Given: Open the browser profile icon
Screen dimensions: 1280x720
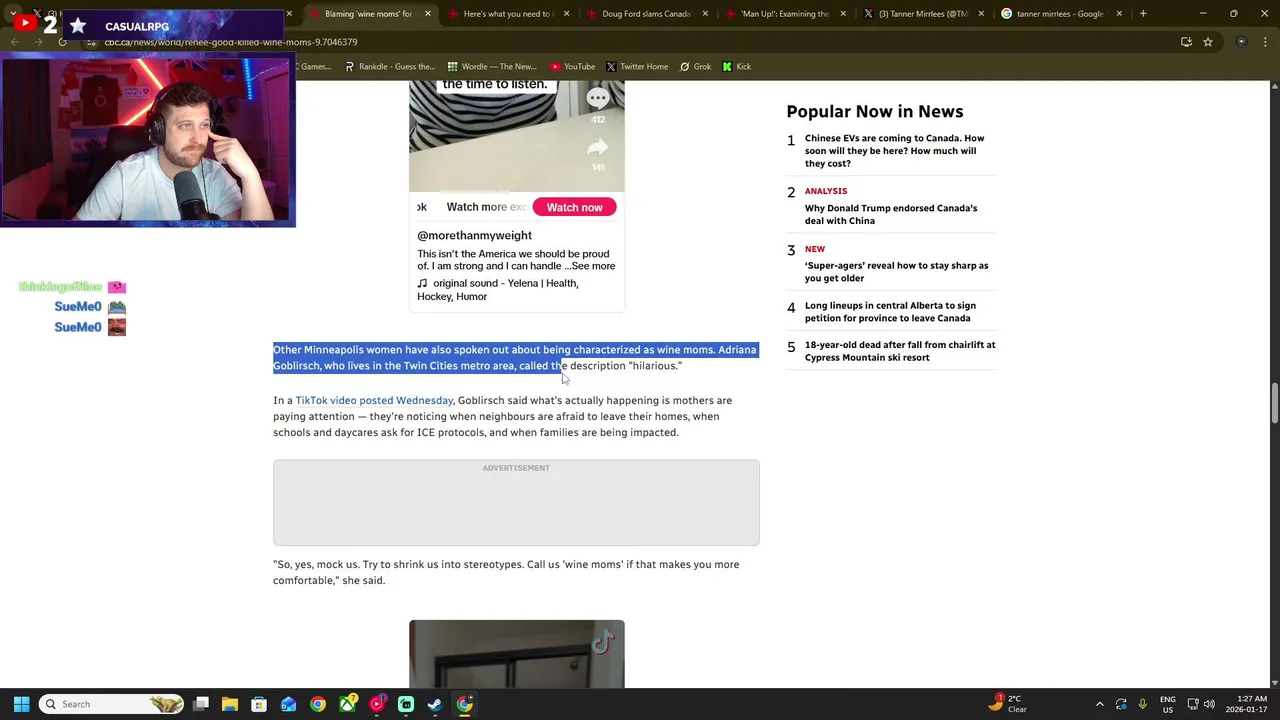Looking at the screenshot, I should coord(1242,42).
